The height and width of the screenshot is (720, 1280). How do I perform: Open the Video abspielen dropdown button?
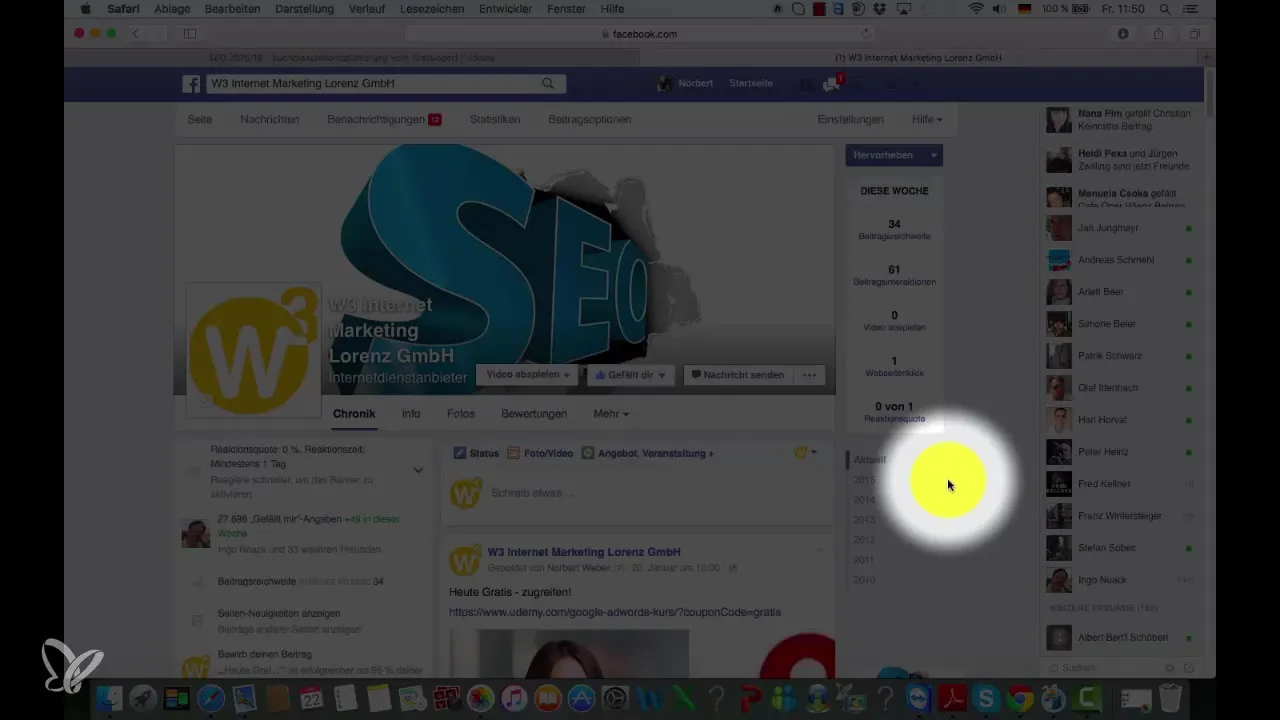[528, 375]
